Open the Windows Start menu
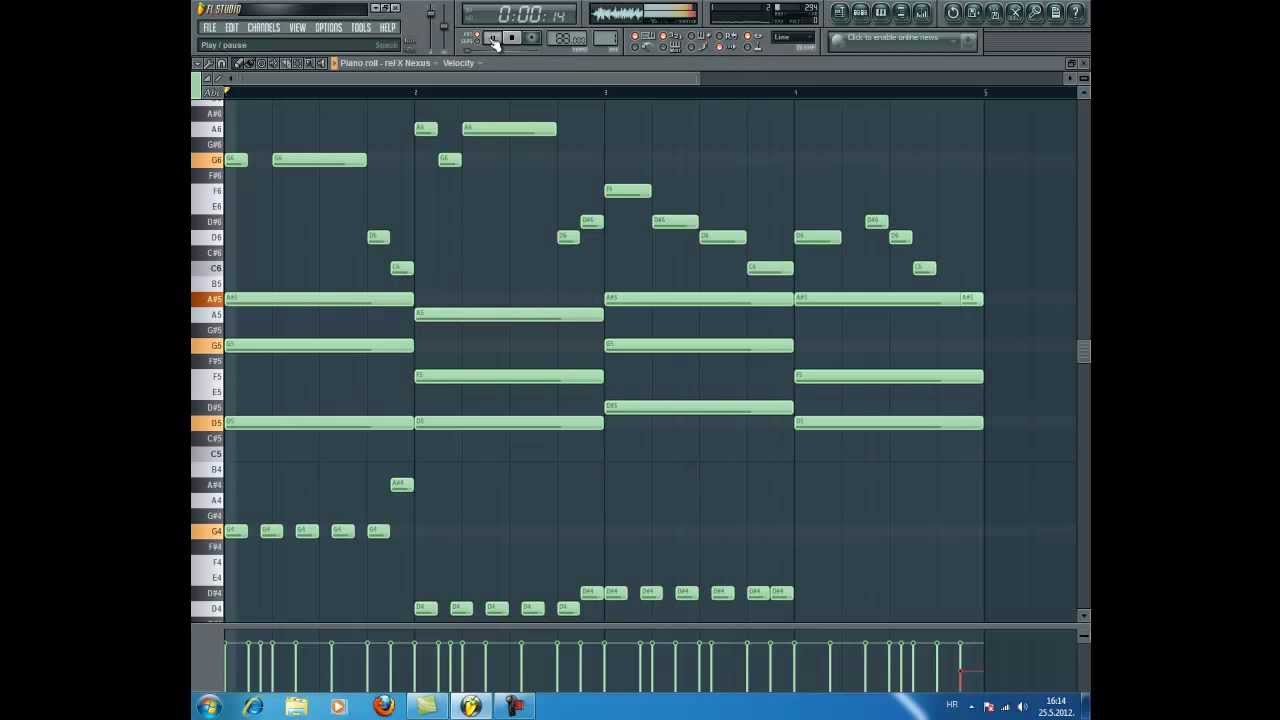 (x=209, y=707)
